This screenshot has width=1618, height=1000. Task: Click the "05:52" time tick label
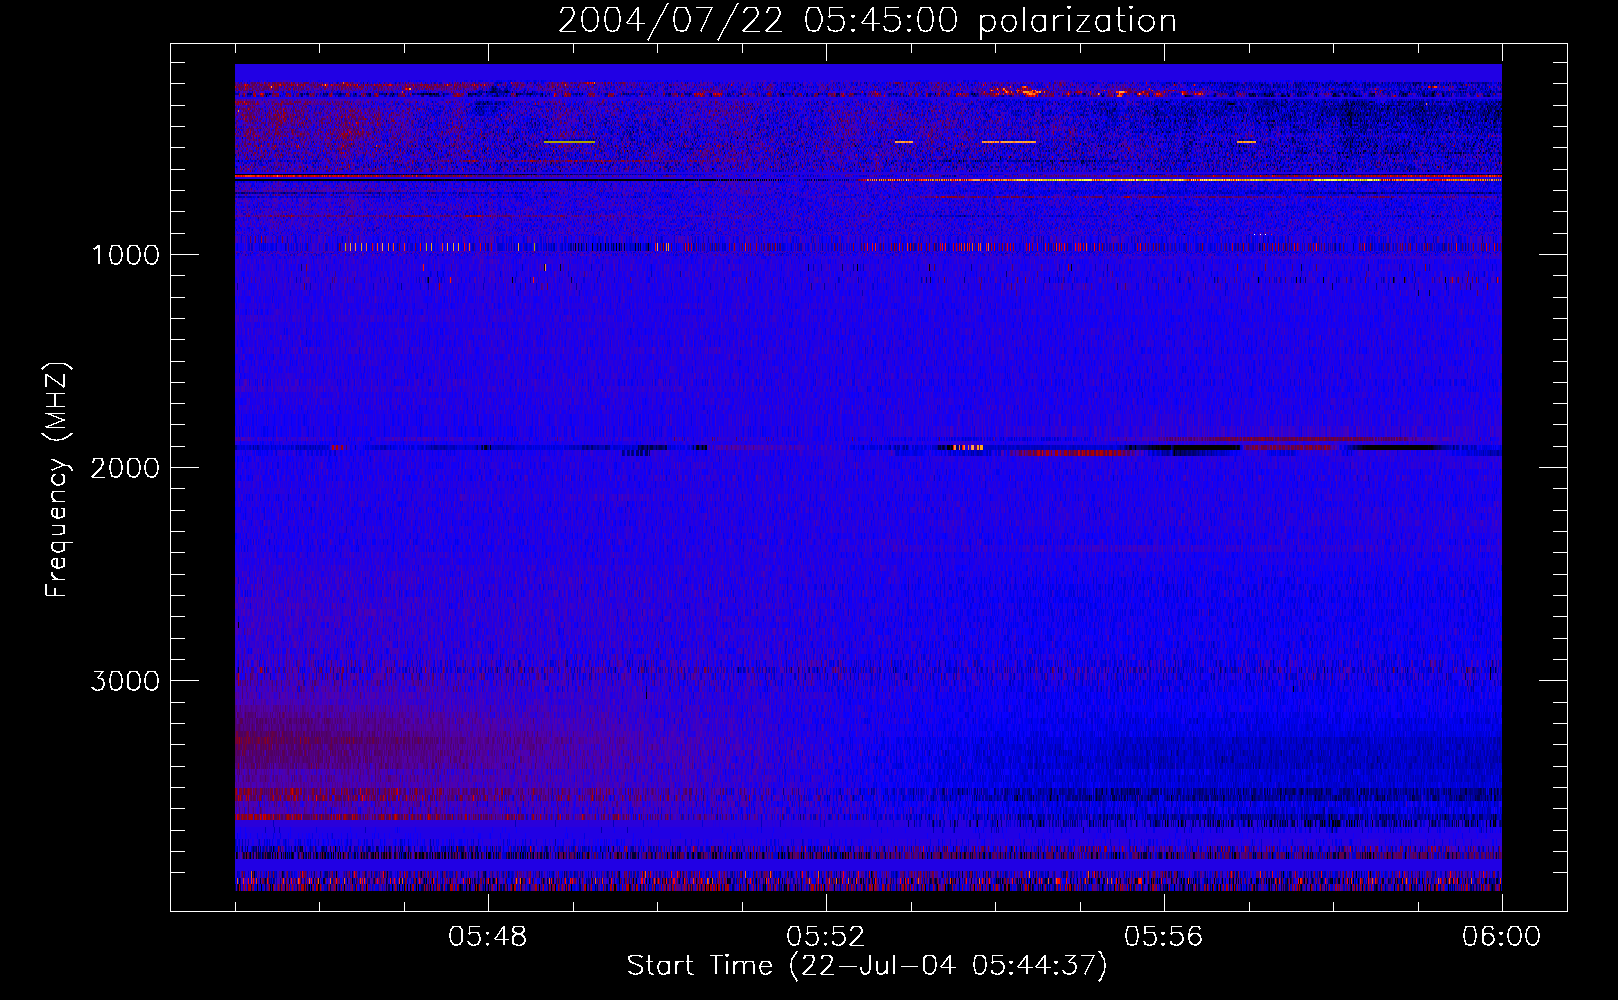(x=826, y=937)
